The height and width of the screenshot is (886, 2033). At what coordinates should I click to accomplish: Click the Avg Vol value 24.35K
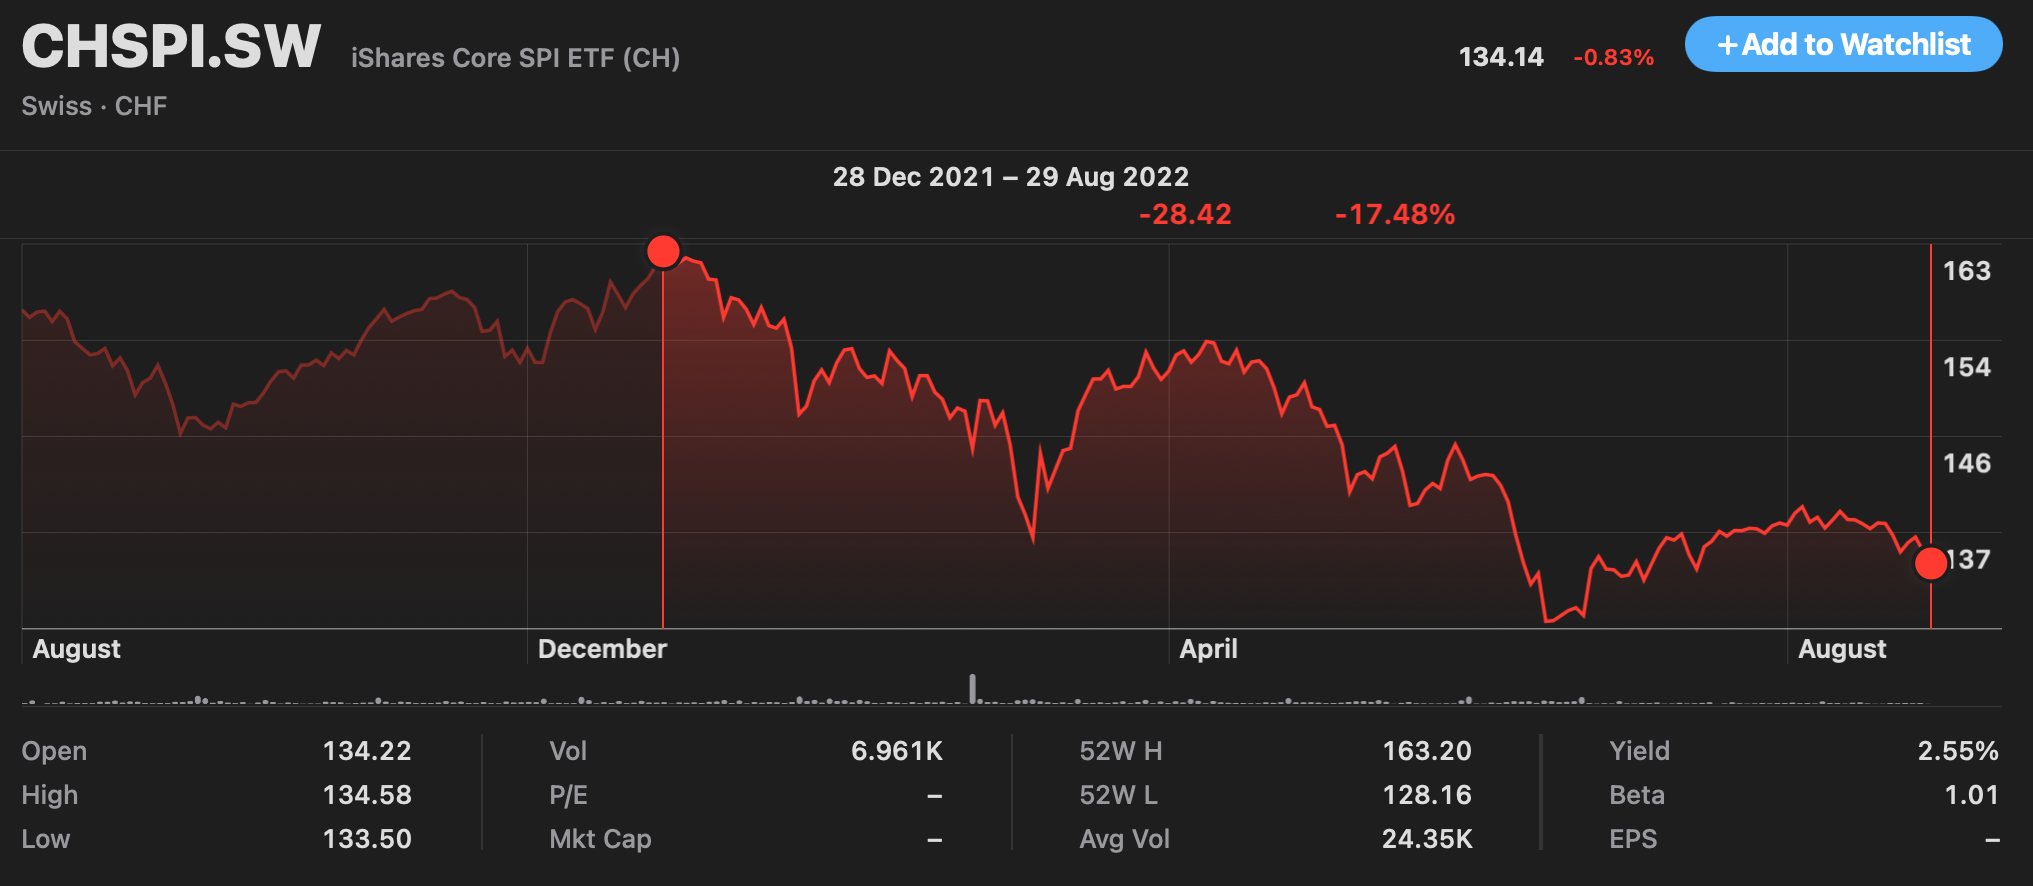point(1426,839)
